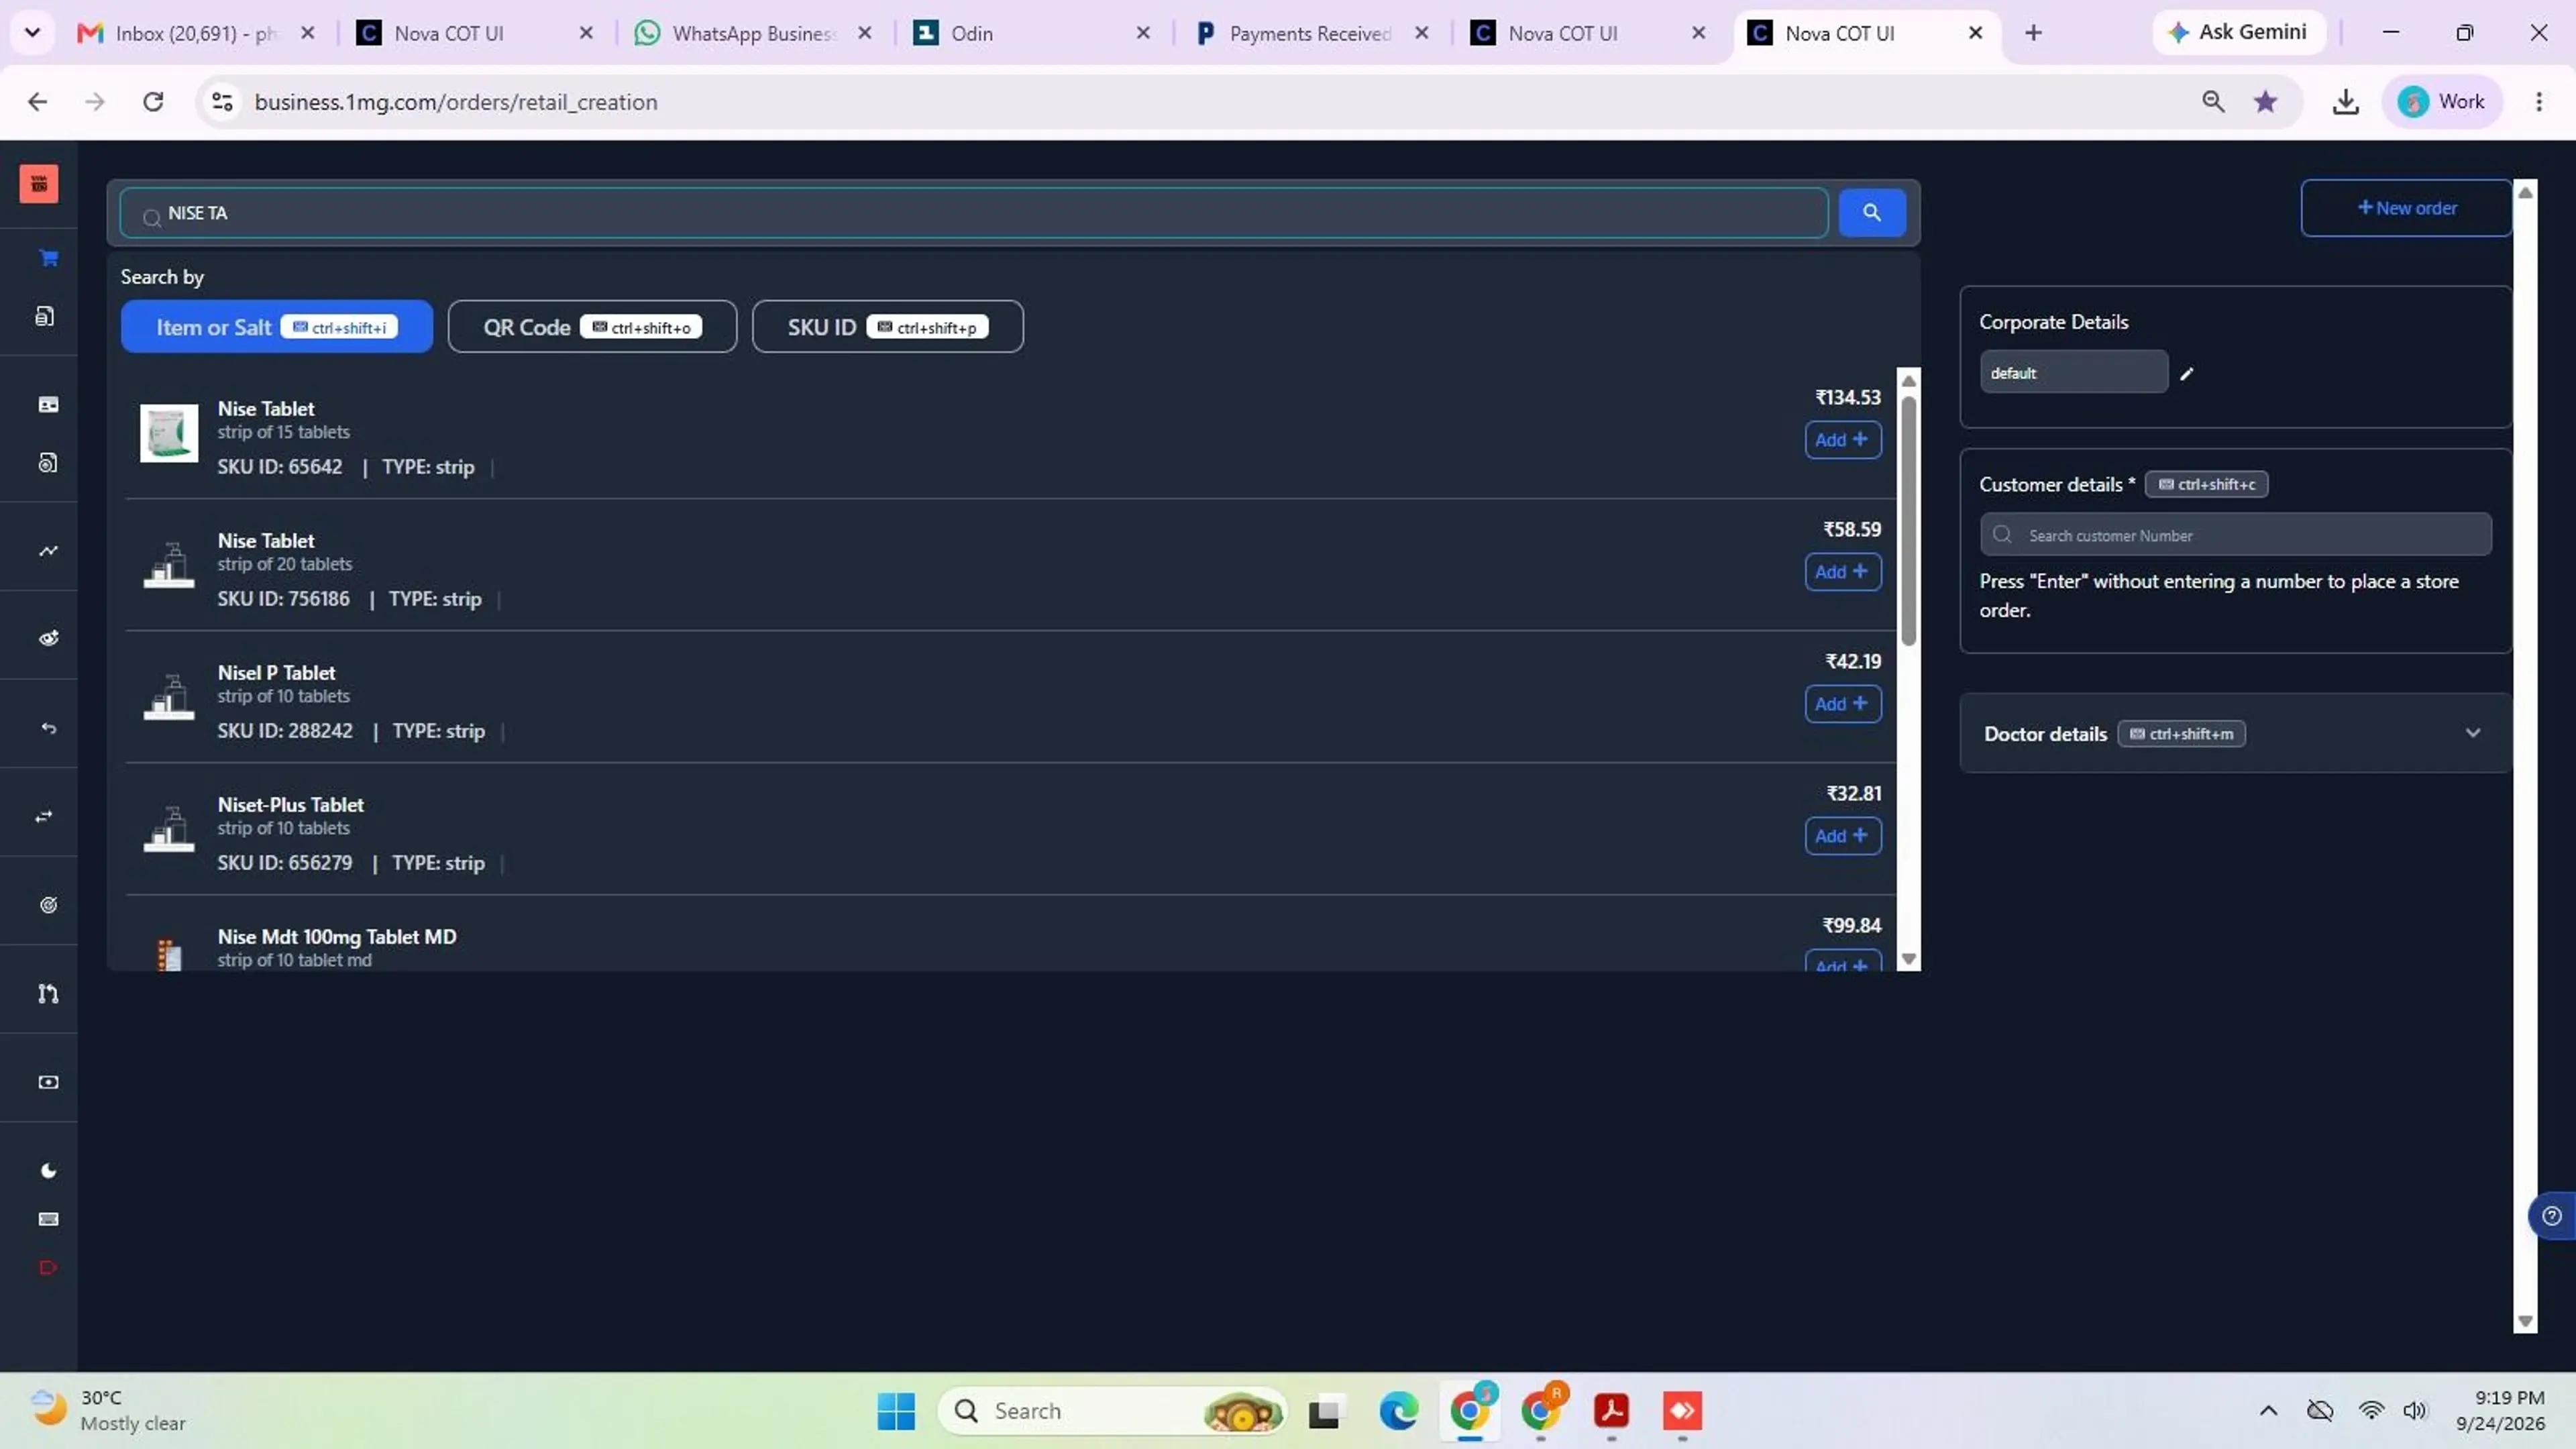The image size is (2576, 1449).
Task: Open the ID card icon in sidebar
Action: tap(48, 404)
